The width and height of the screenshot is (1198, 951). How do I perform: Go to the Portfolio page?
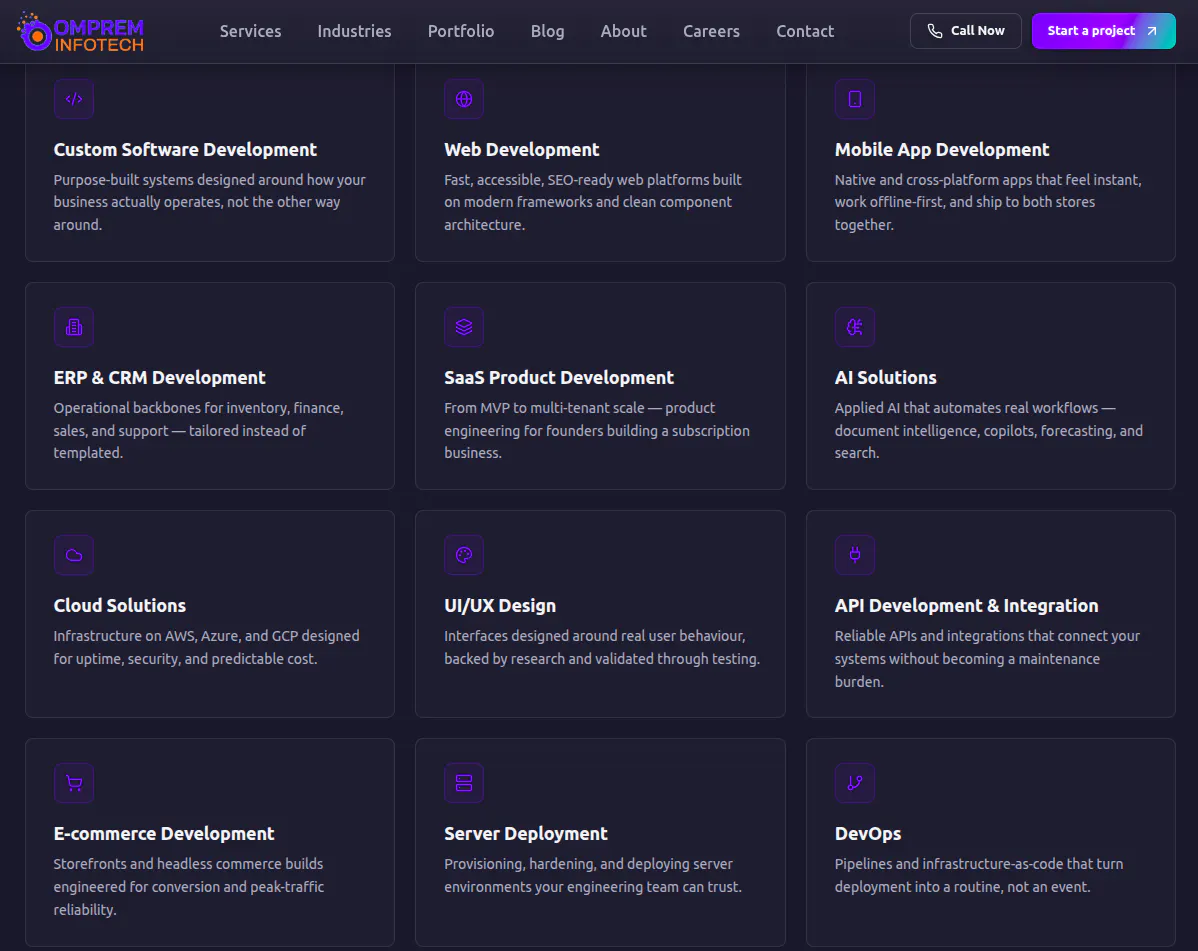tap(461, 31)
